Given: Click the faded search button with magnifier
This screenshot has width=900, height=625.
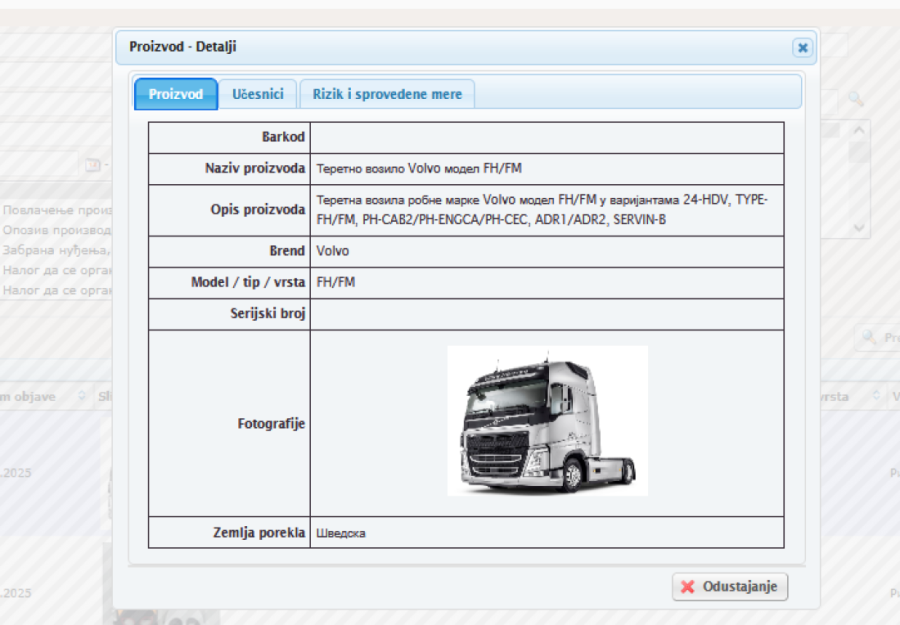Looking at the screenshot, I should click(876, 338).
